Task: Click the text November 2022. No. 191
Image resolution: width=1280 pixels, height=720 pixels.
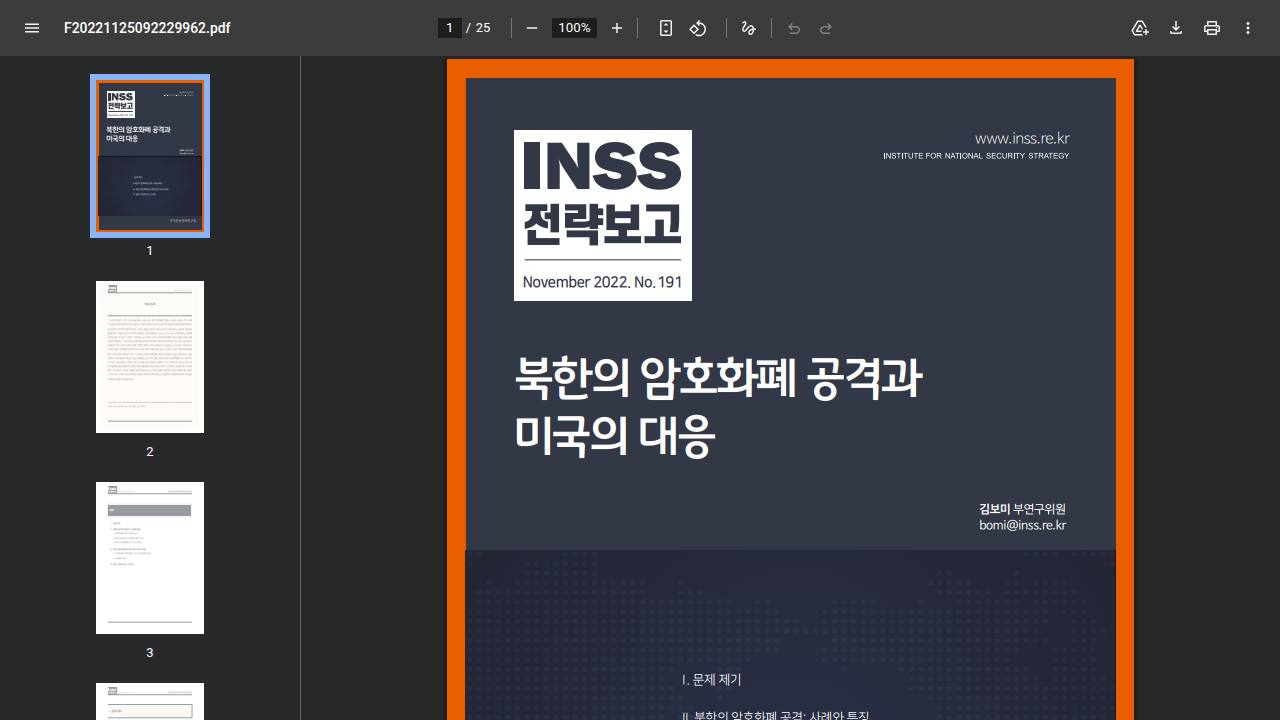Action: click(602, 282)
